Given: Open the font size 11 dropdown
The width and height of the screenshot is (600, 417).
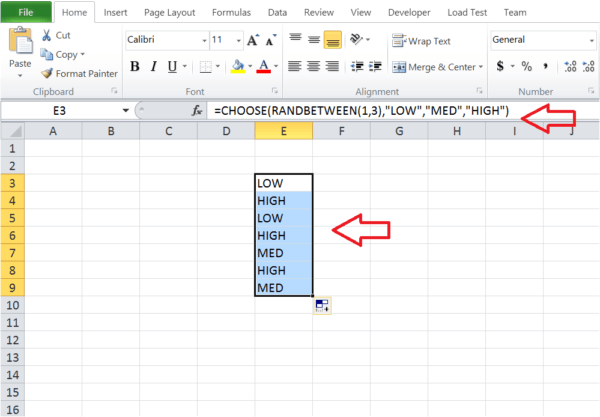Looking at the screenshot, I should coord(238,40).
